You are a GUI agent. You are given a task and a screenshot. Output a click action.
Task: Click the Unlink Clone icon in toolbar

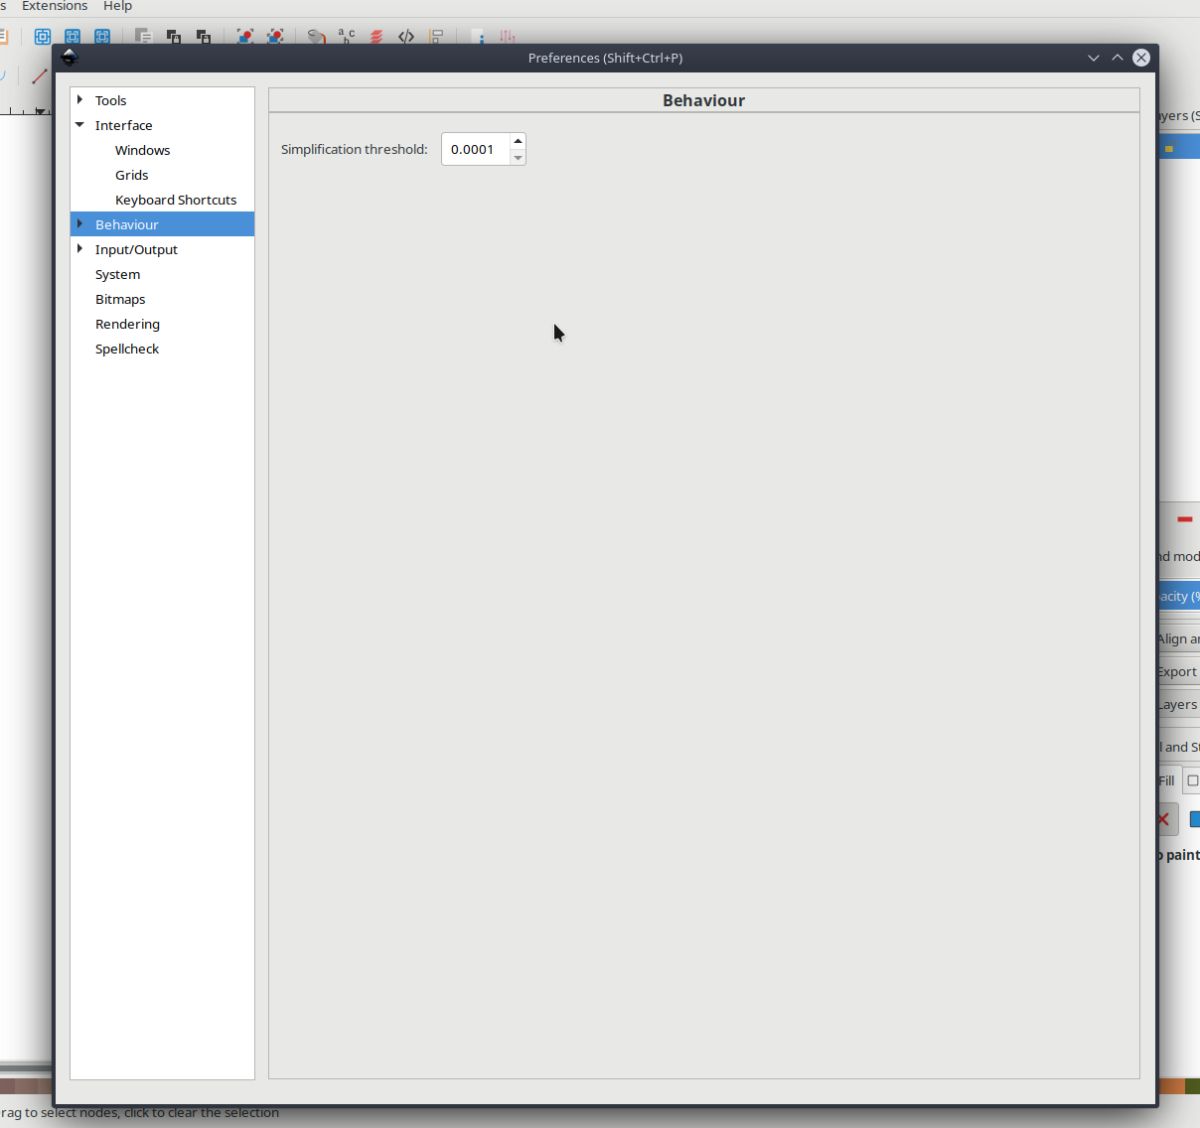tap(203, 36)
